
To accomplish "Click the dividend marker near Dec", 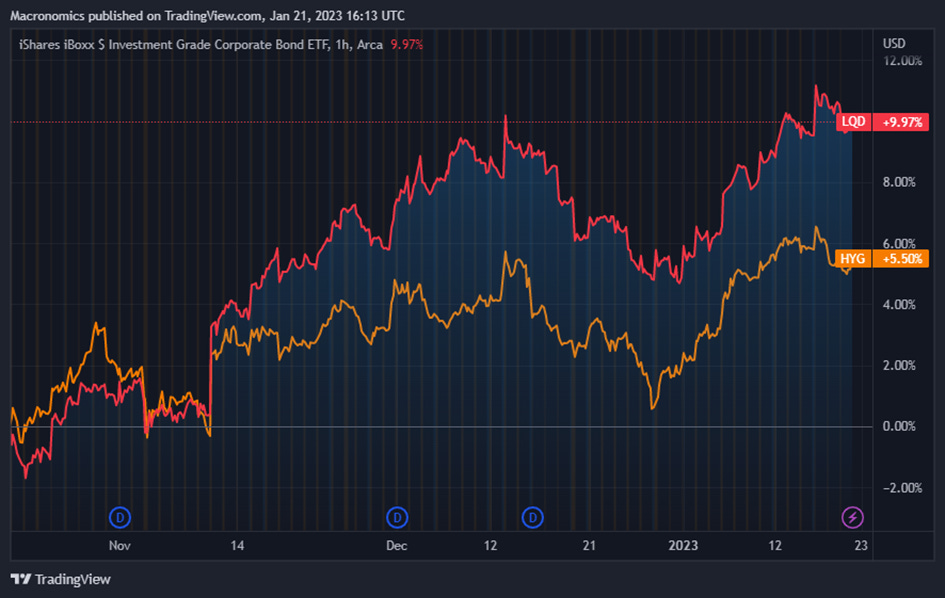I will click(397, 517).
